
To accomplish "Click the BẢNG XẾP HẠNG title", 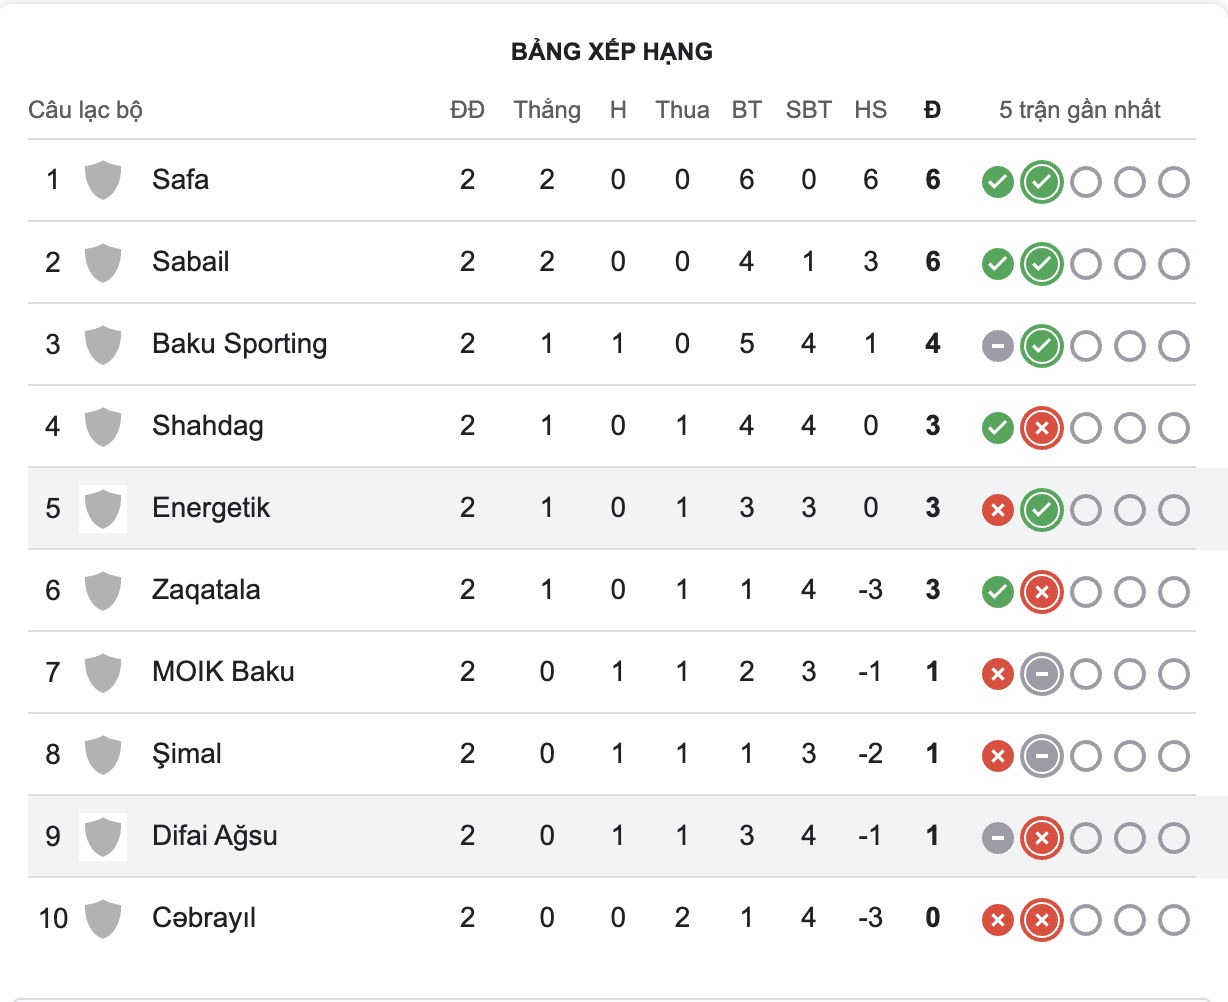I will pyautogui.click(x=612, y=52).
